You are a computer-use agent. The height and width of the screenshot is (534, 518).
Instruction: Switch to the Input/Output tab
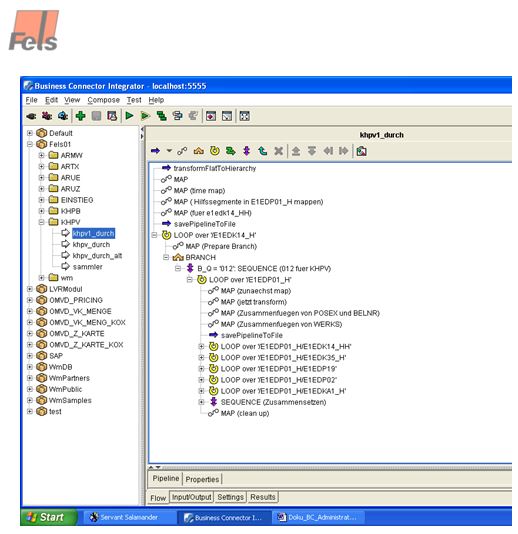tap(191, 497)
